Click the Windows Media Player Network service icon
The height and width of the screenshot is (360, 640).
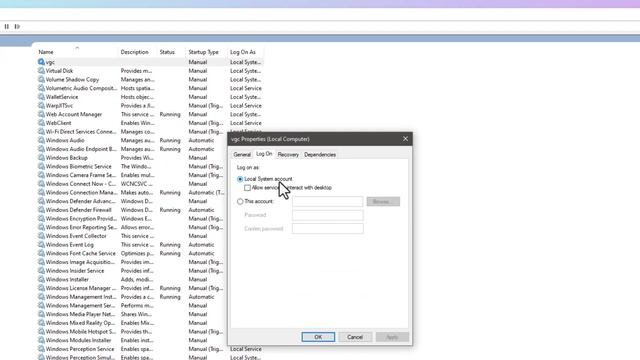(41, 314)
